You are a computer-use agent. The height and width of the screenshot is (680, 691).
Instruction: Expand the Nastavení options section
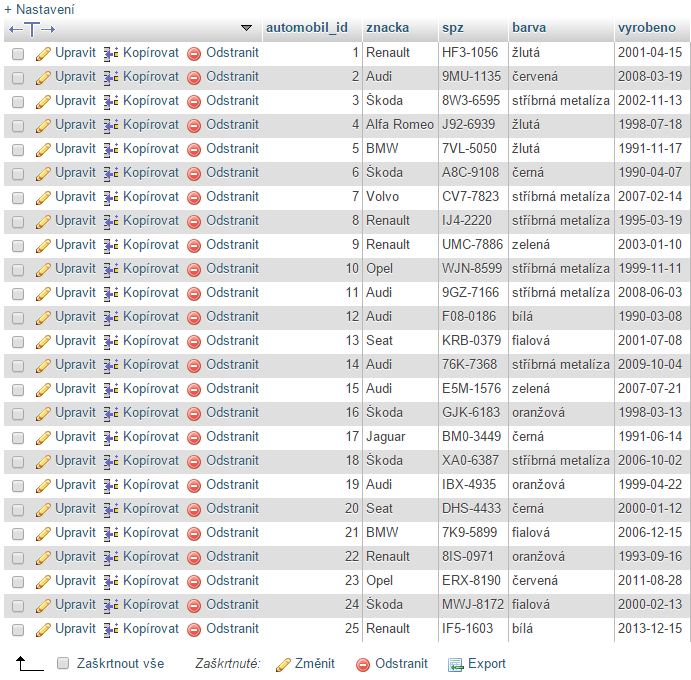coord(39,8)
